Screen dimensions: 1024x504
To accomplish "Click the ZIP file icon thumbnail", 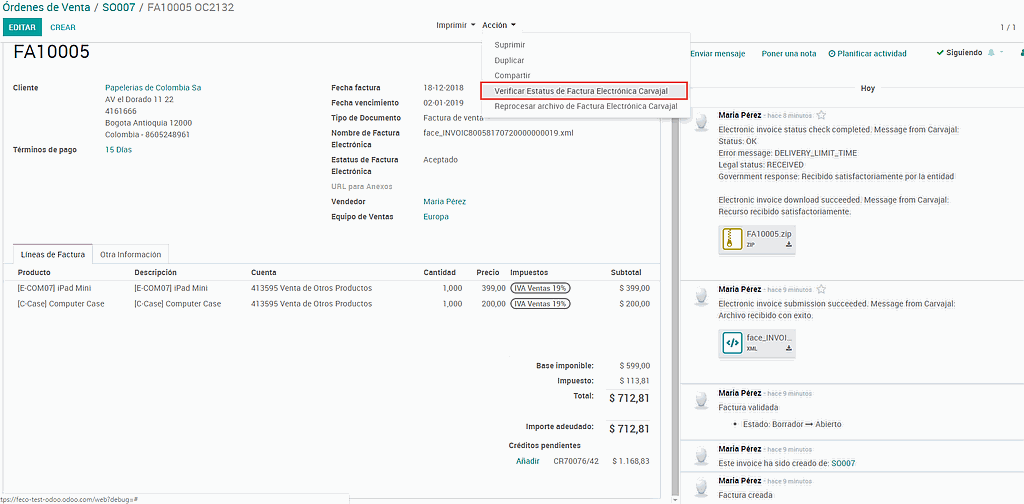I will tap(732, 240).
